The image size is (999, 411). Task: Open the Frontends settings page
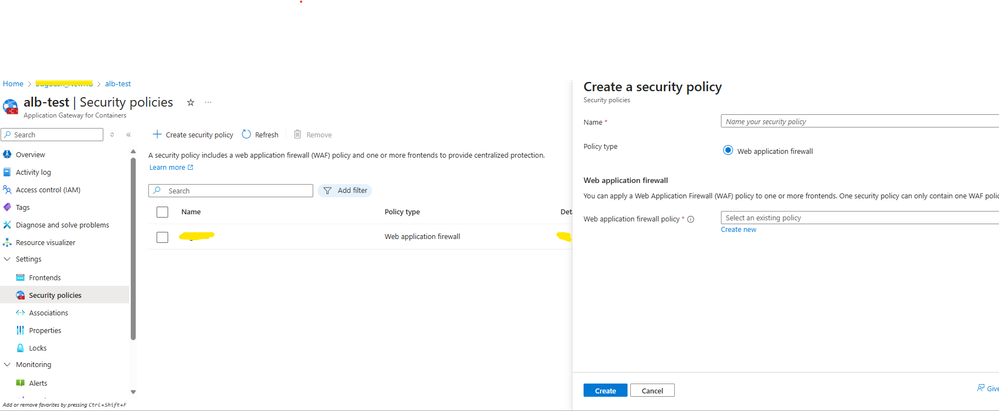click(x=45, y=278)
